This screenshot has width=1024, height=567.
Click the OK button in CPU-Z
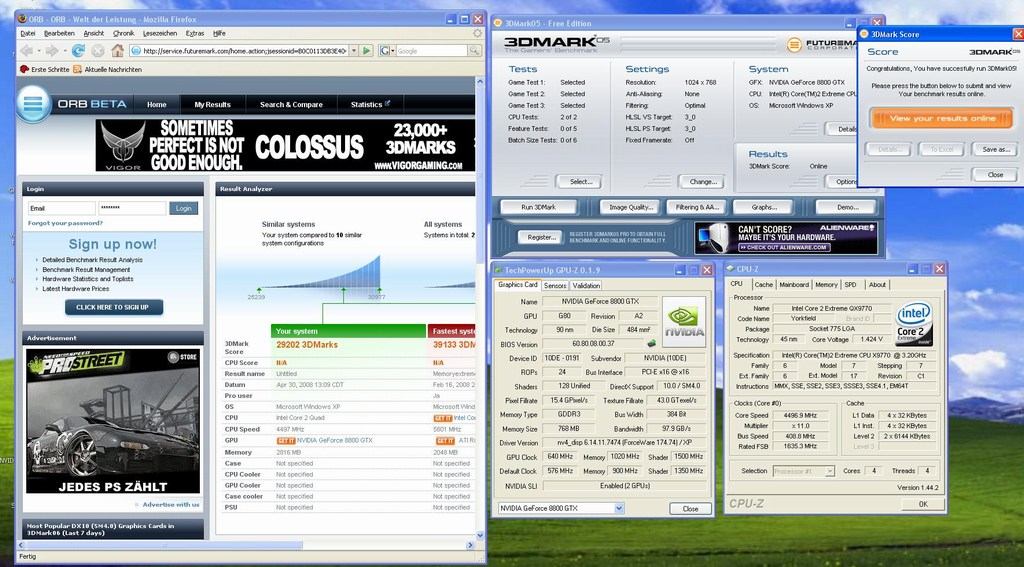(x=923, y=504)
